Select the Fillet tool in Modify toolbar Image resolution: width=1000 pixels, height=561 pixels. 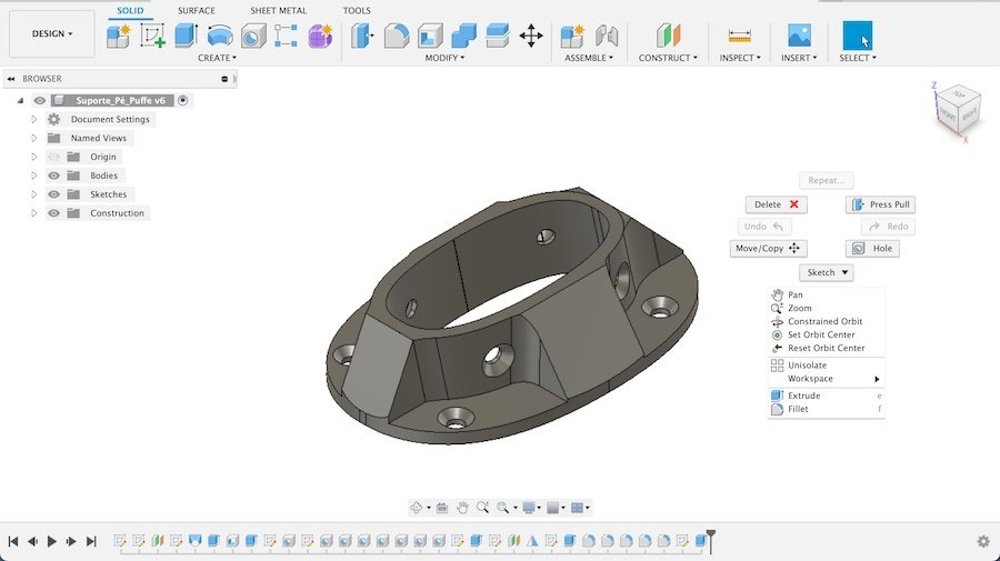(x=396, y=36)
